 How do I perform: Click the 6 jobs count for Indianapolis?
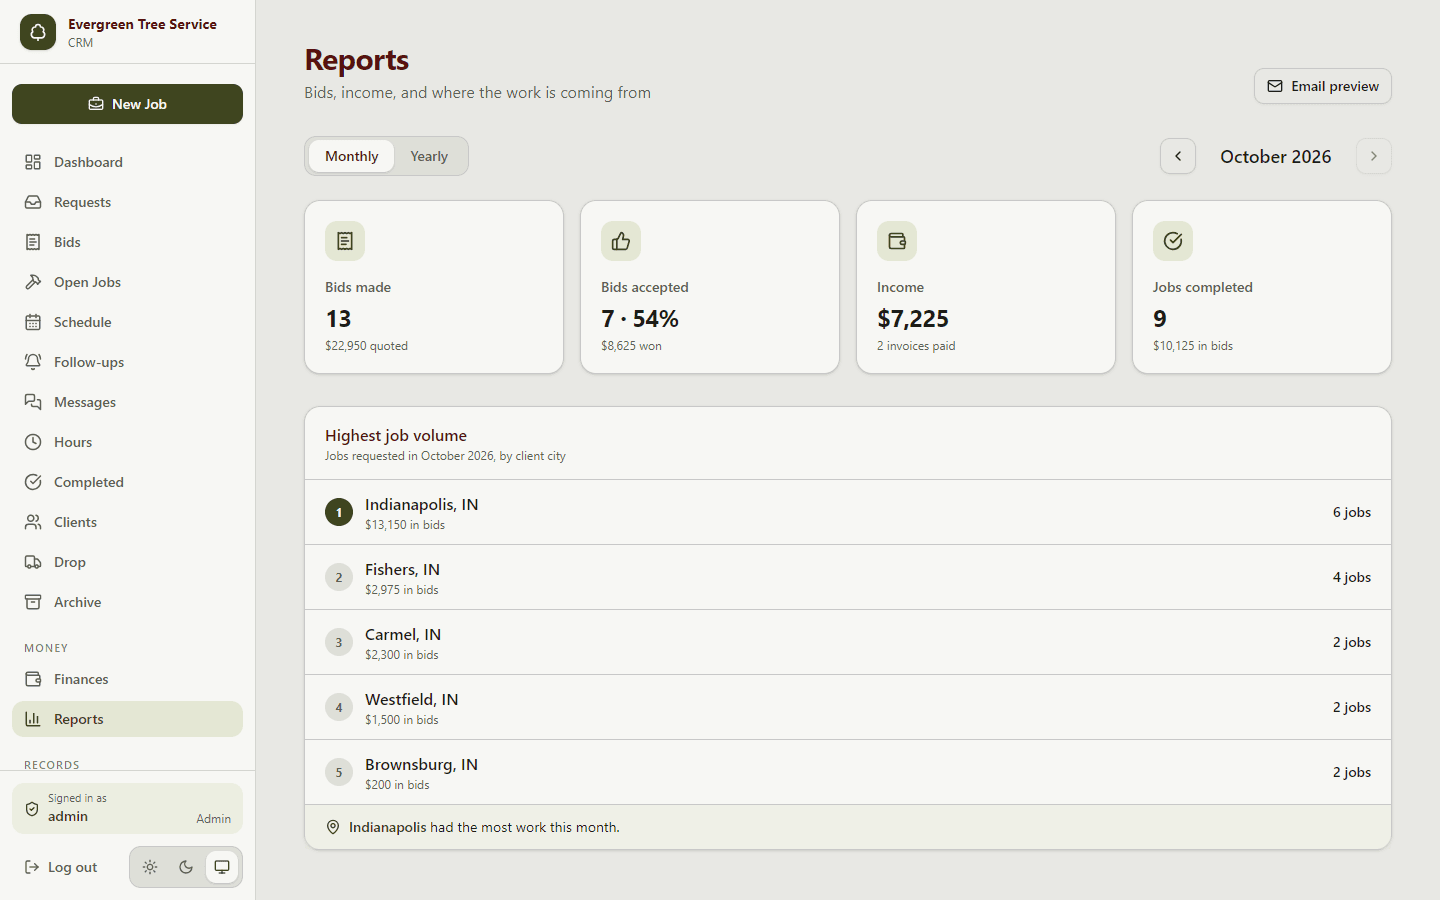pyautogui.click(x=1351, y=512)
